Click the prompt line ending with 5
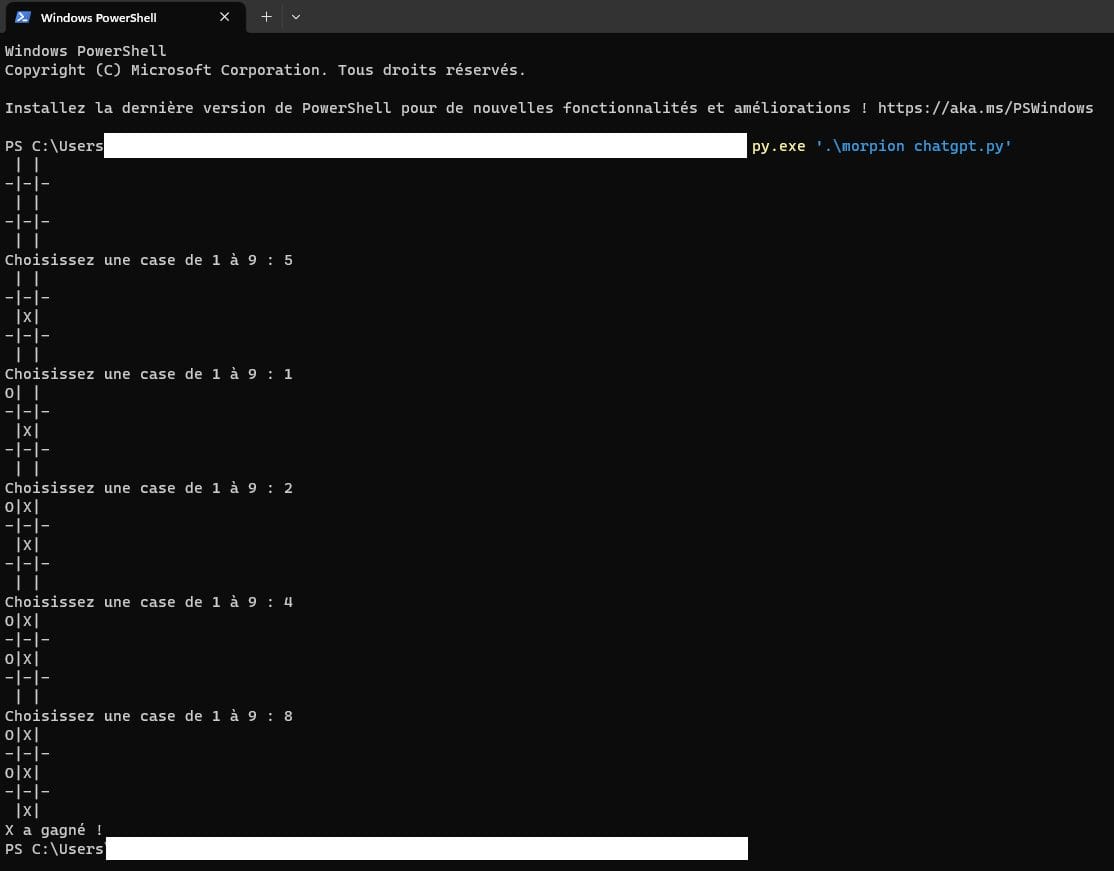Viewport: 1114px width, 871px height. point(148,260)
